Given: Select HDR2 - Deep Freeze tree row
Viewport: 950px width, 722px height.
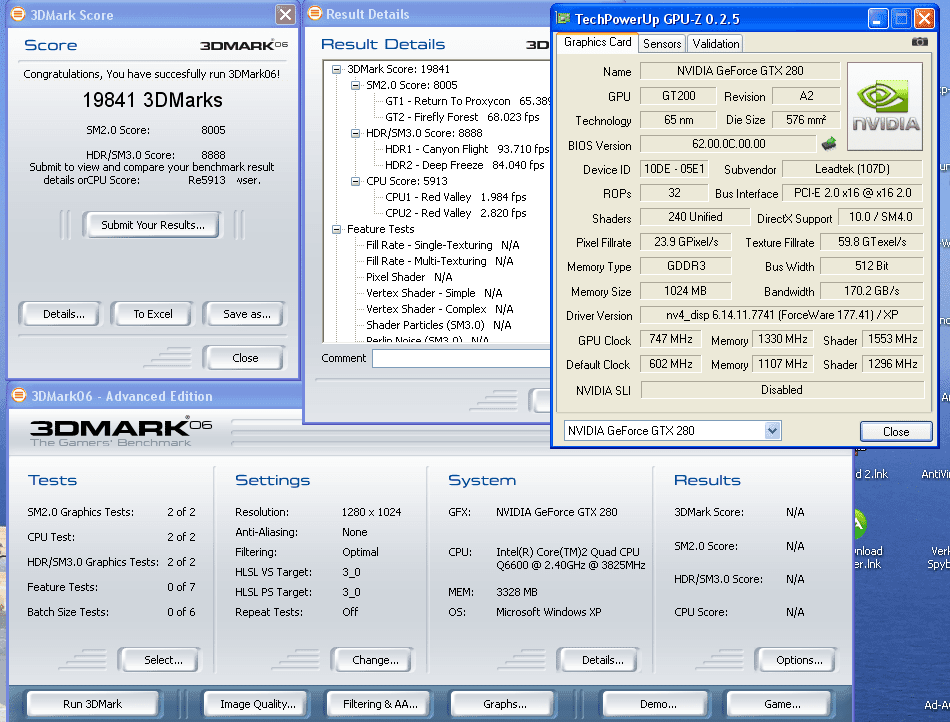Looking at the screenshot, I should click(464, 165).
